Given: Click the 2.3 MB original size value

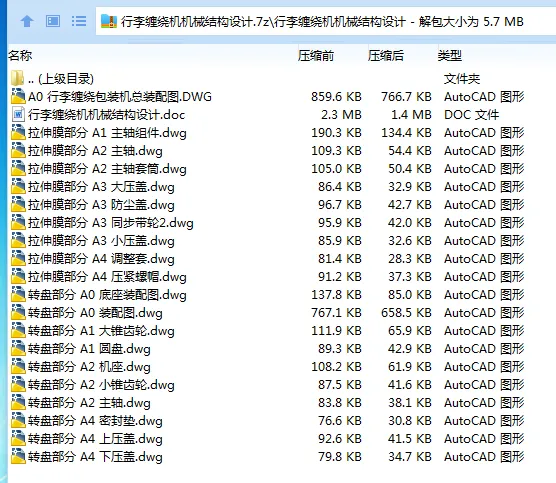Looking at the screenshot, I should click(341, 115).
